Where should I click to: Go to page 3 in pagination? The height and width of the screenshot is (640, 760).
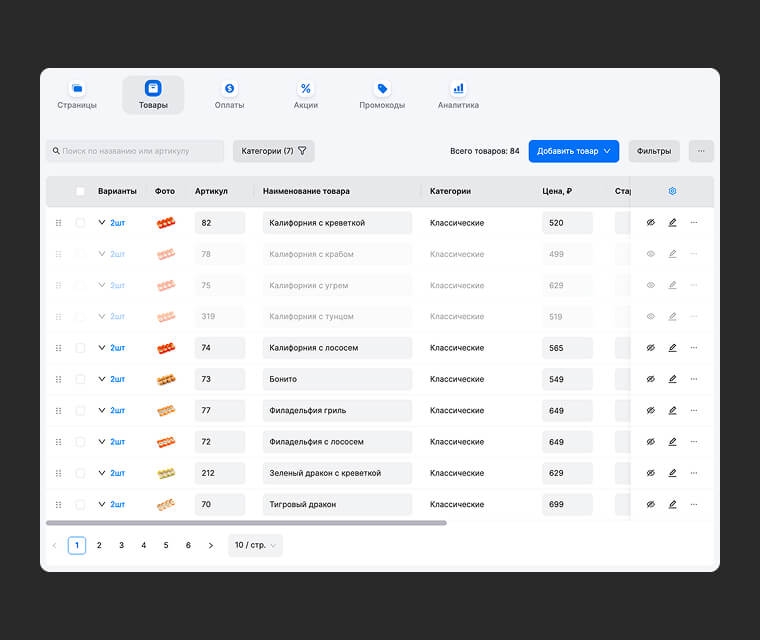(121, 545)
